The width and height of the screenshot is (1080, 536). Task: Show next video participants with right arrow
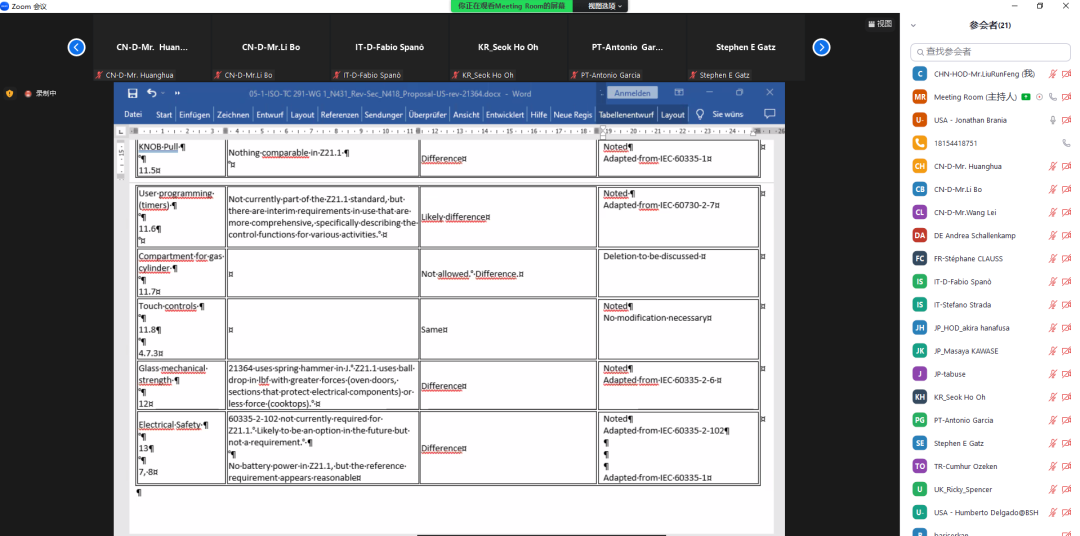pyautogui.click(x=821, y=48)
